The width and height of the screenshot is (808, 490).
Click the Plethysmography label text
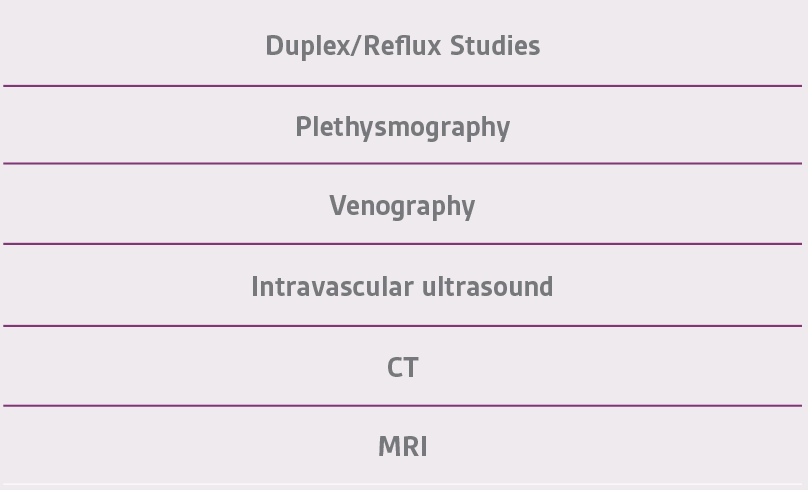402,127
